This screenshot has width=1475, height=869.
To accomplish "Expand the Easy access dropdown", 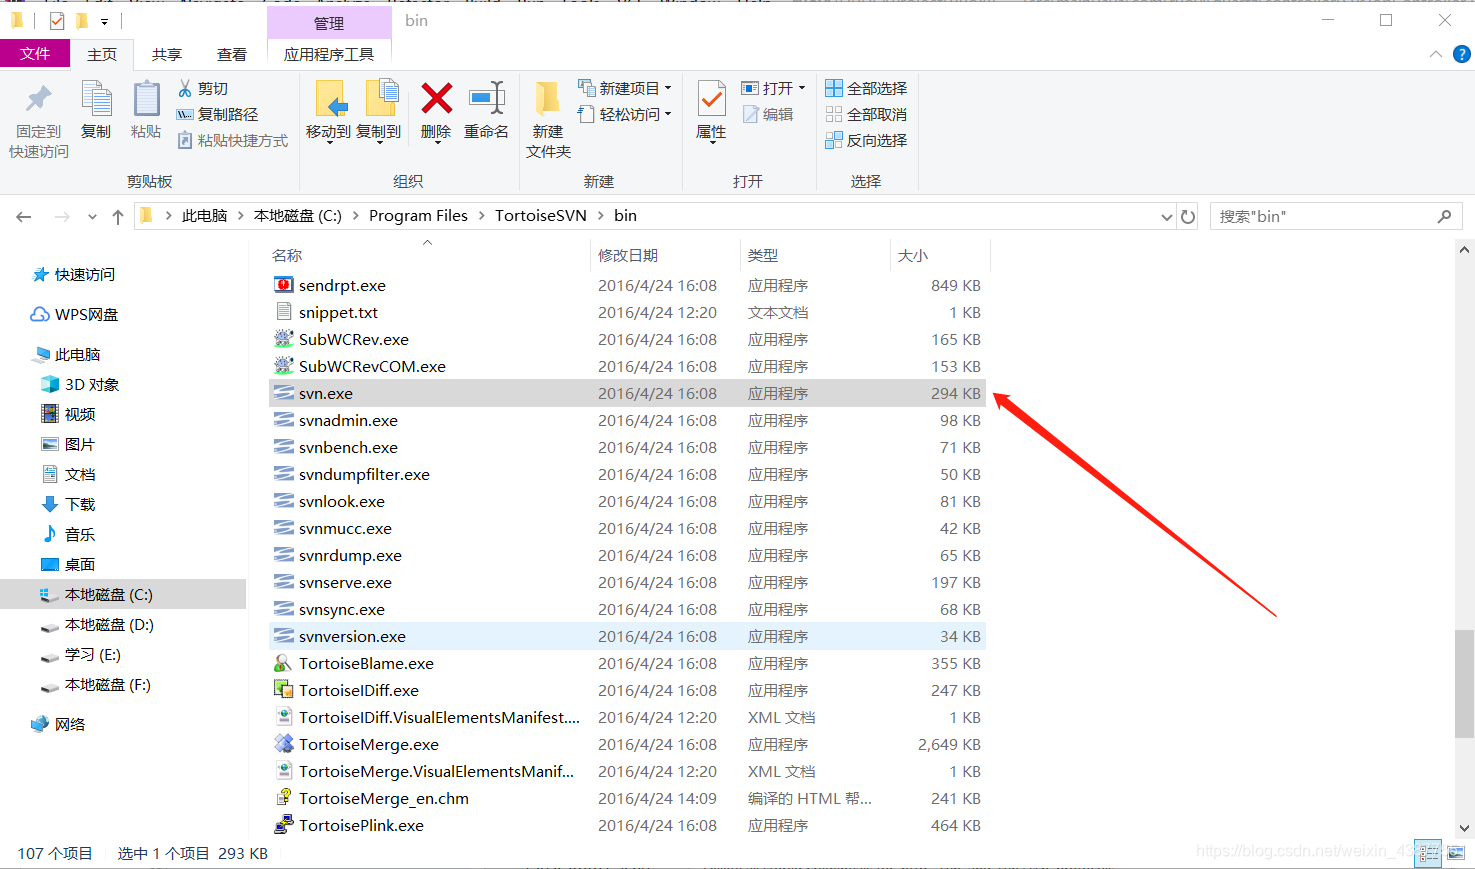I will click(668, 114).
